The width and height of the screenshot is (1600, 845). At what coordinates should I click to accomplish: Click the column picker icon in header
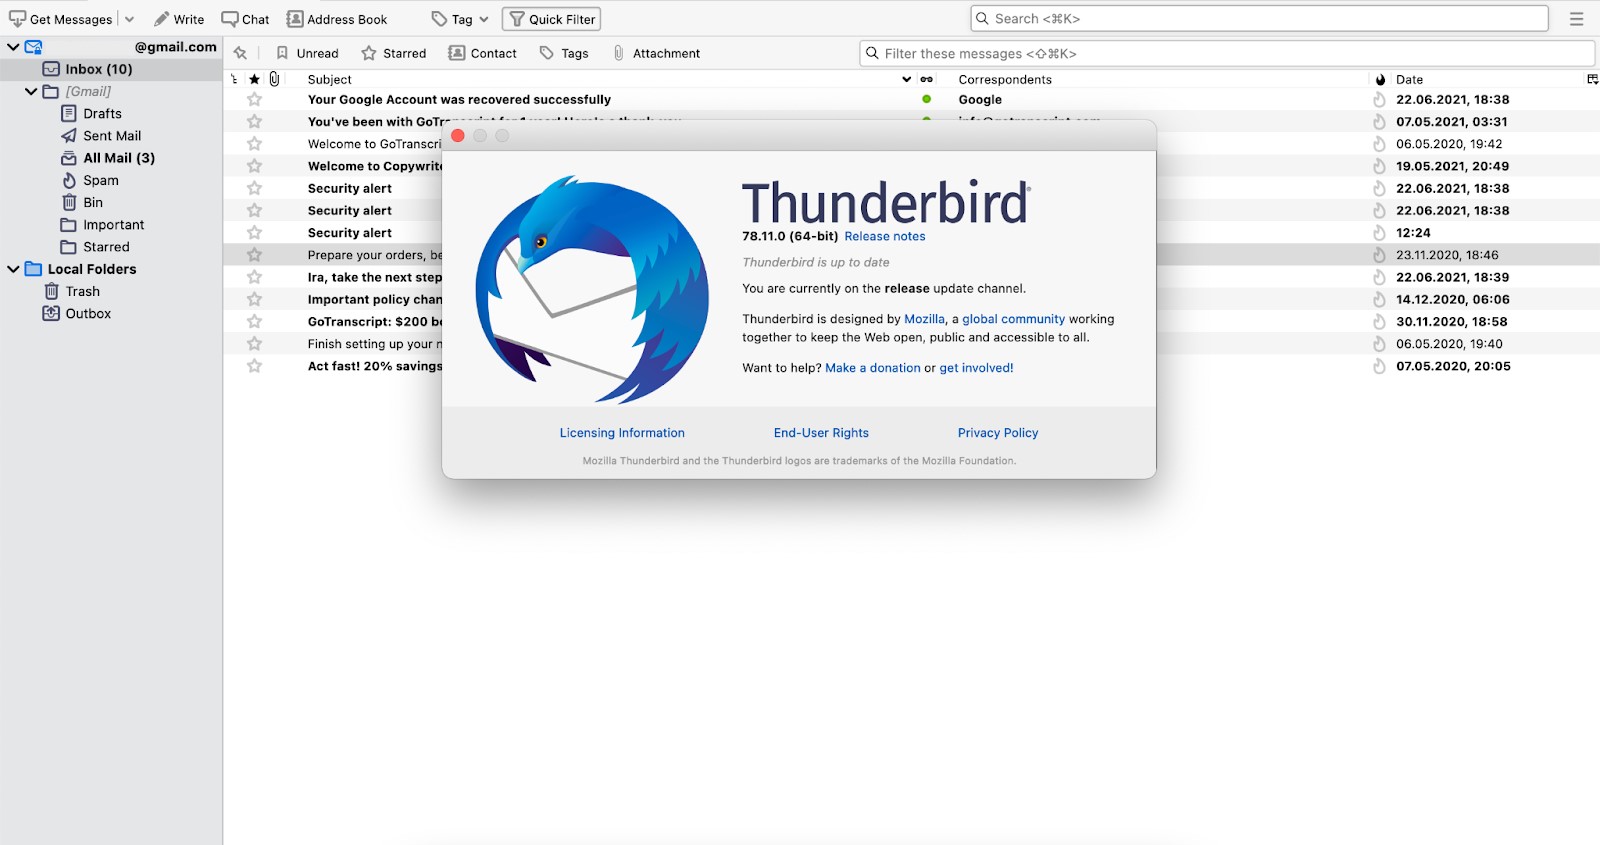click(1592, 79)
